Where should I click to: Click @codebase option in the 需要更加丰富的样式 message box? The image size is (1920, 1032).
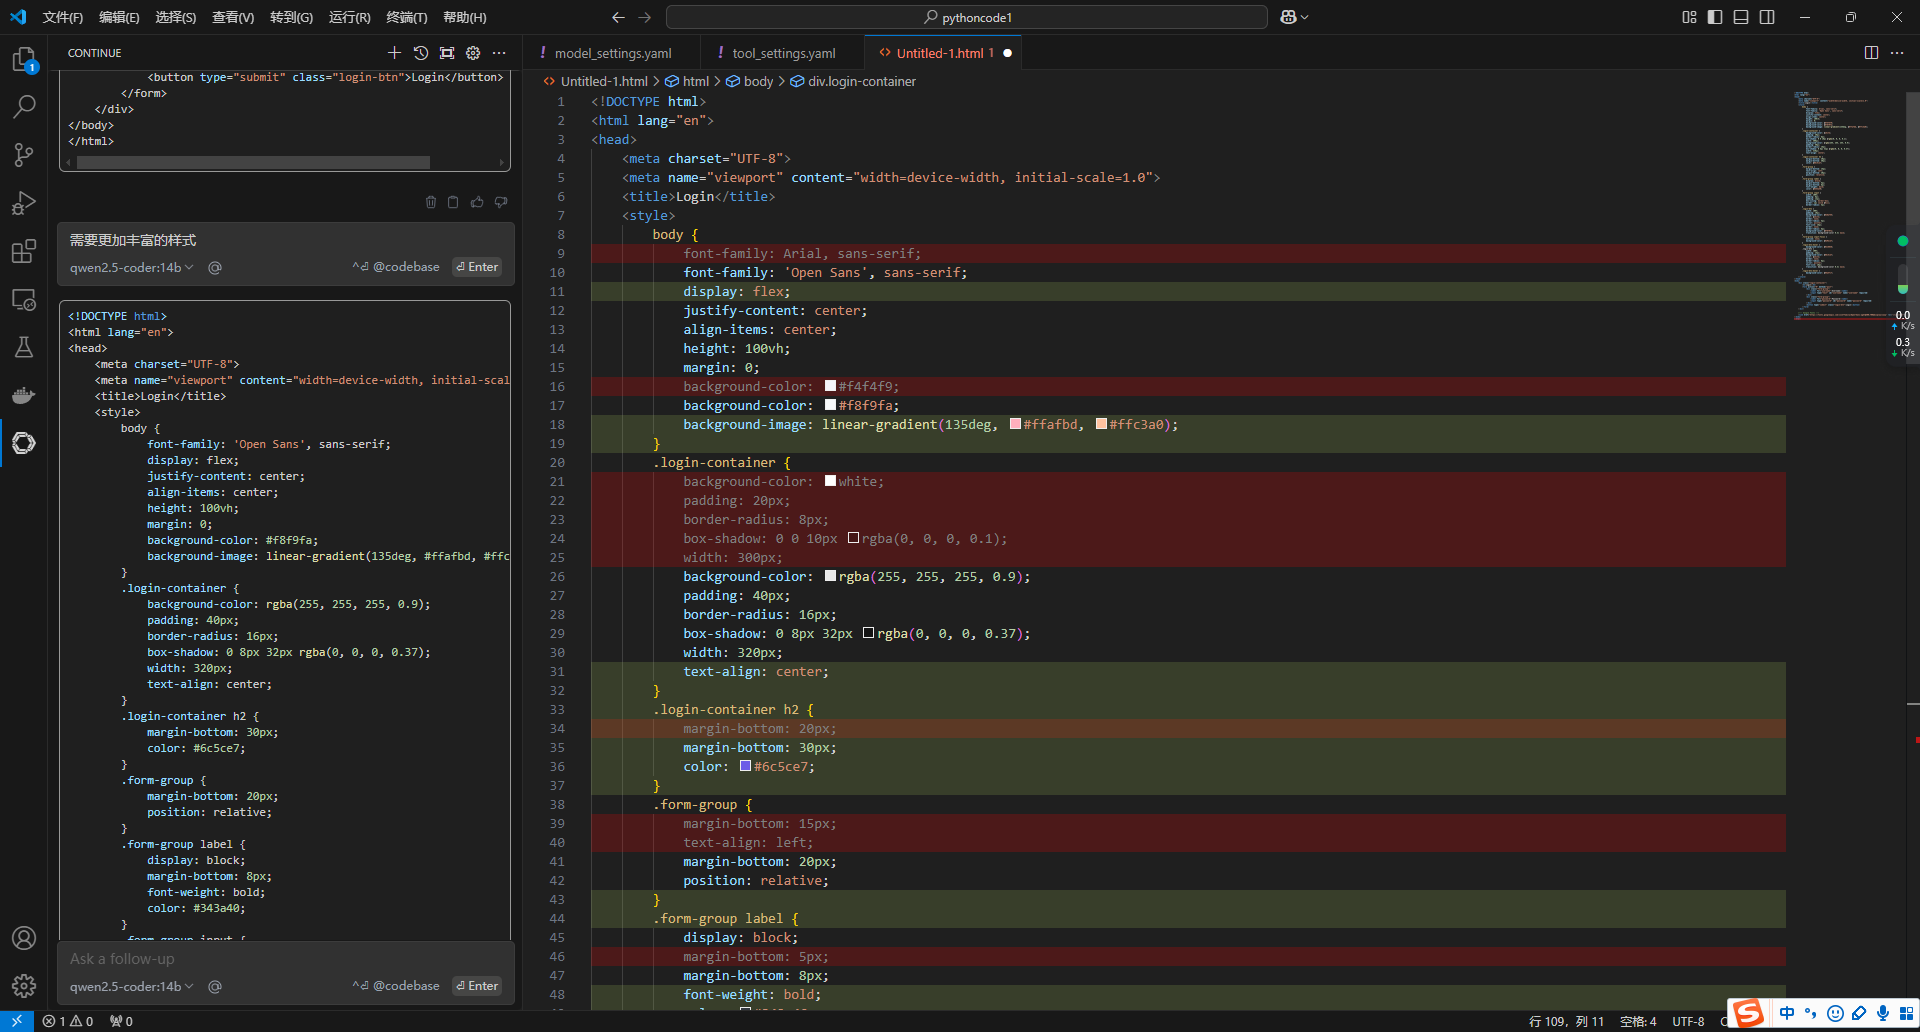click(396, 267)
